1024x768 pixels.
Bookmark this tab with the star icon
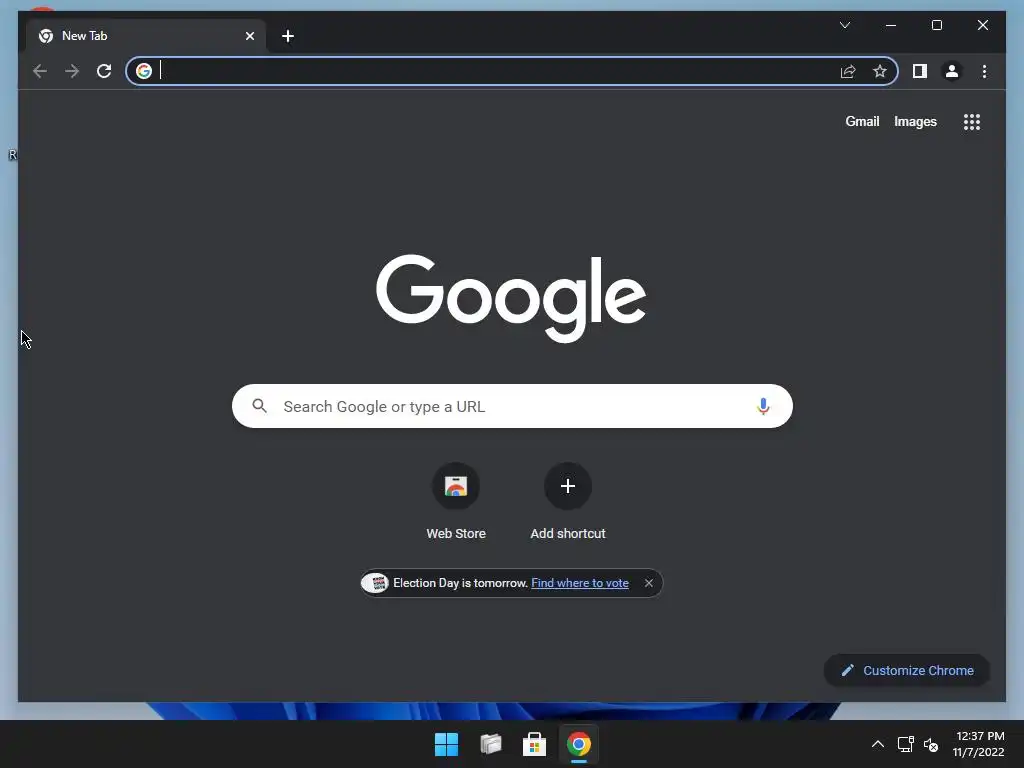tap(880, 71)
